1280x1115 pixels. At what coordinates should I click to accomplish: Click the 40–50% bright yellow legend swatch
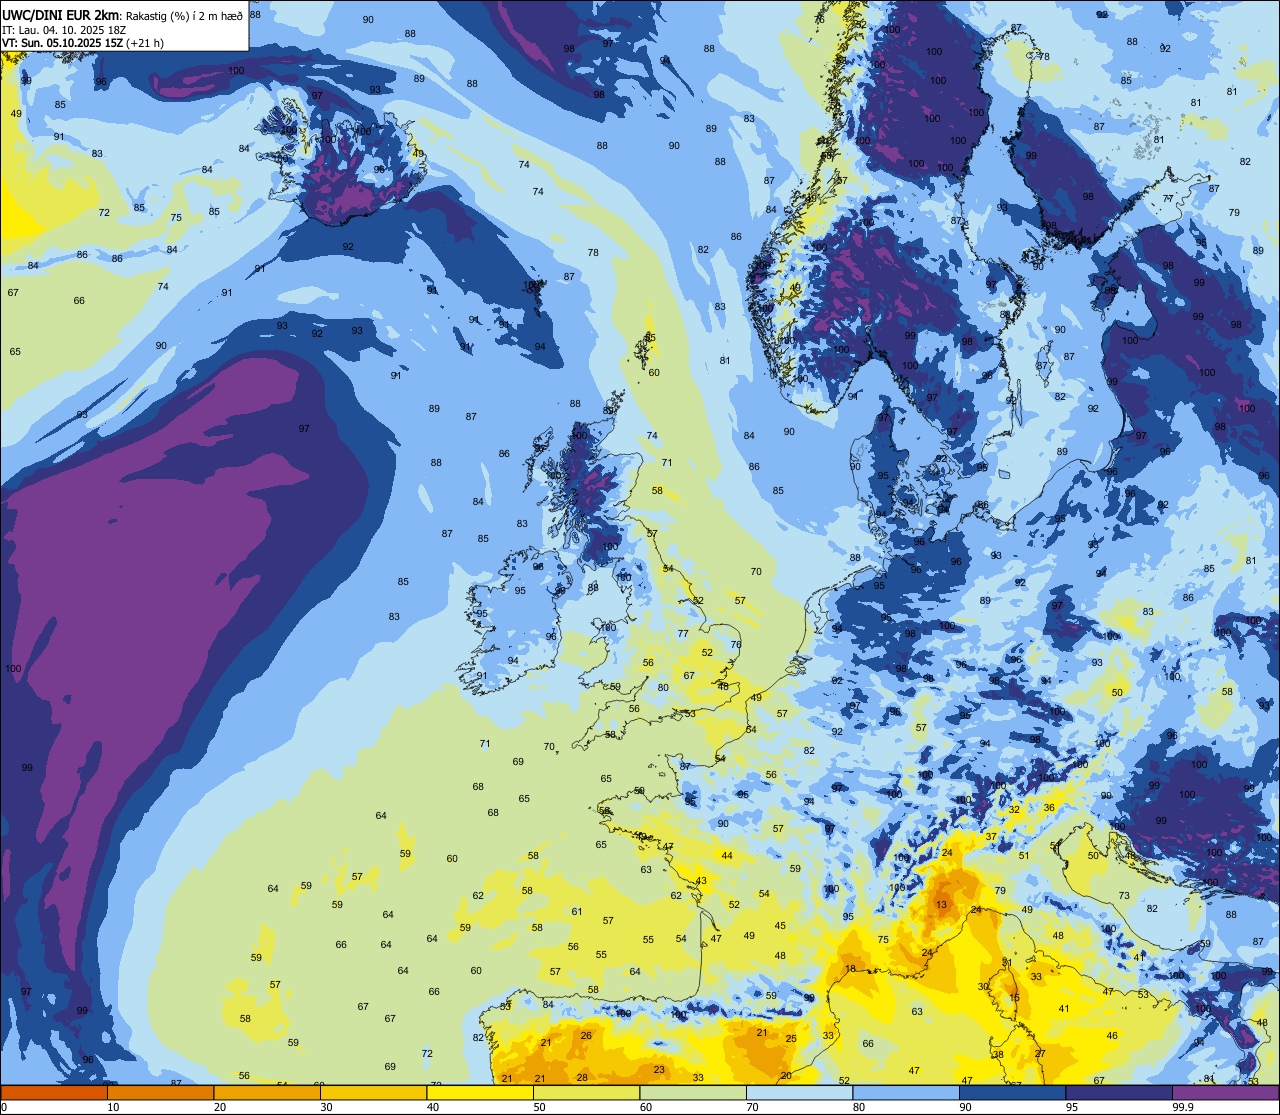point(480,1092)
